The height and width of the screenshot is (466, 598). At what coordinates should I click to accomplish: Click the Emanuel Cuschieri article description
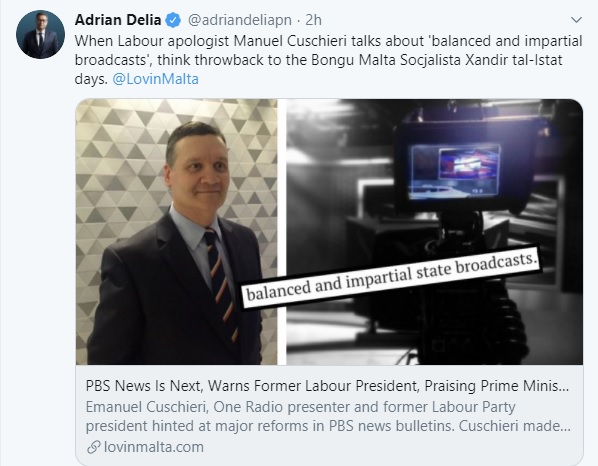click(328, 416)
